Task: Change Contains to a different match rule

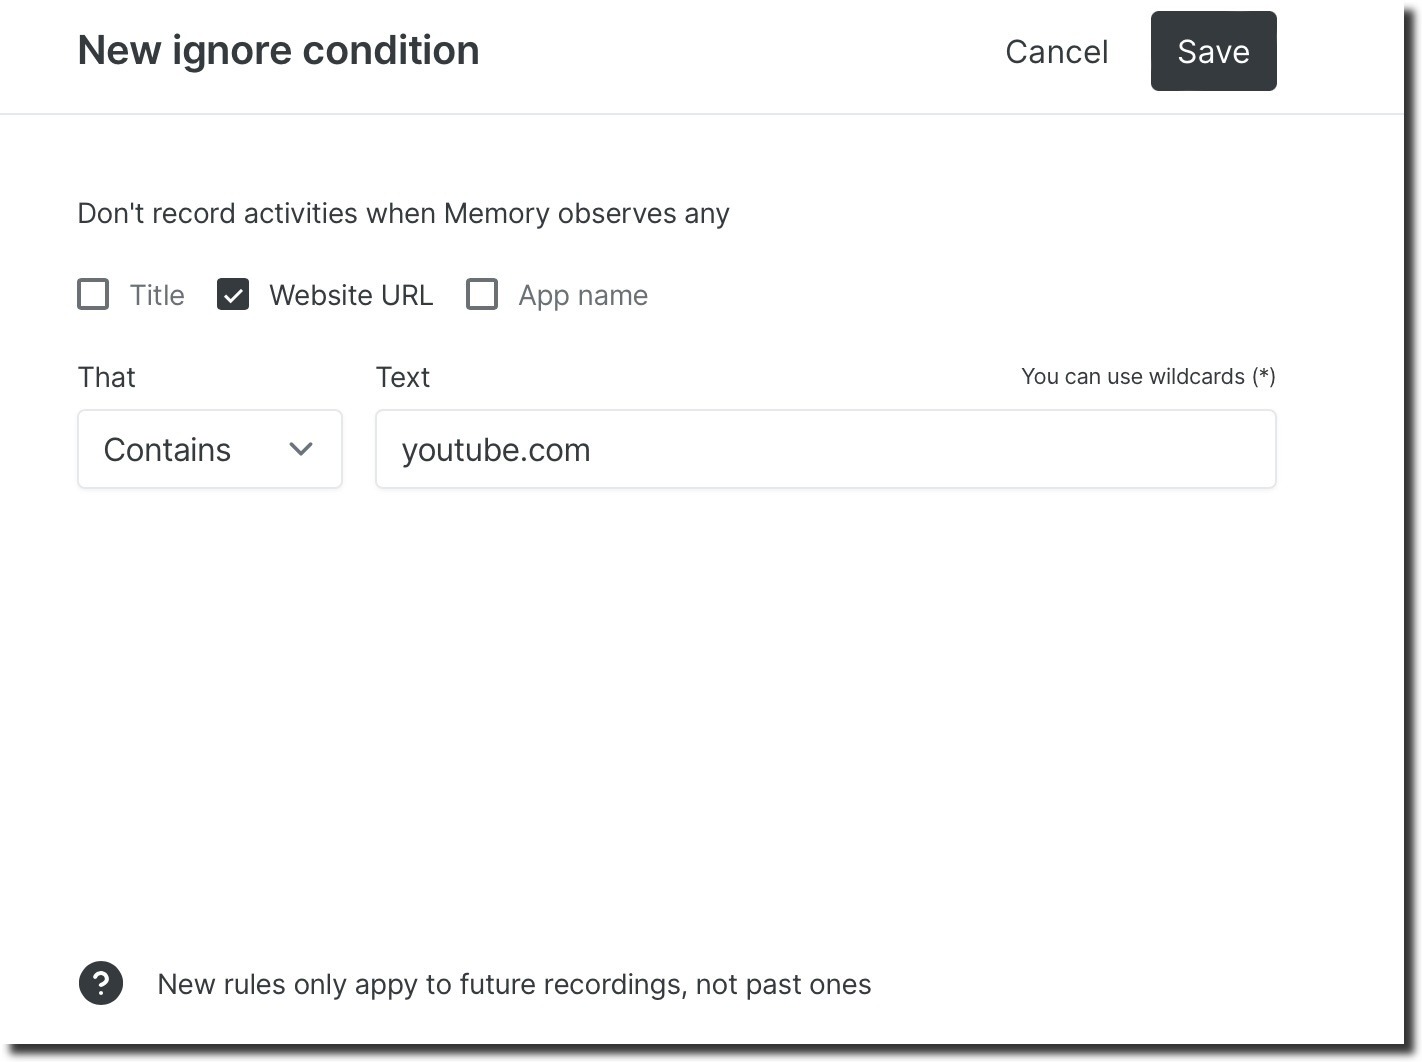Action: (209, 449)
